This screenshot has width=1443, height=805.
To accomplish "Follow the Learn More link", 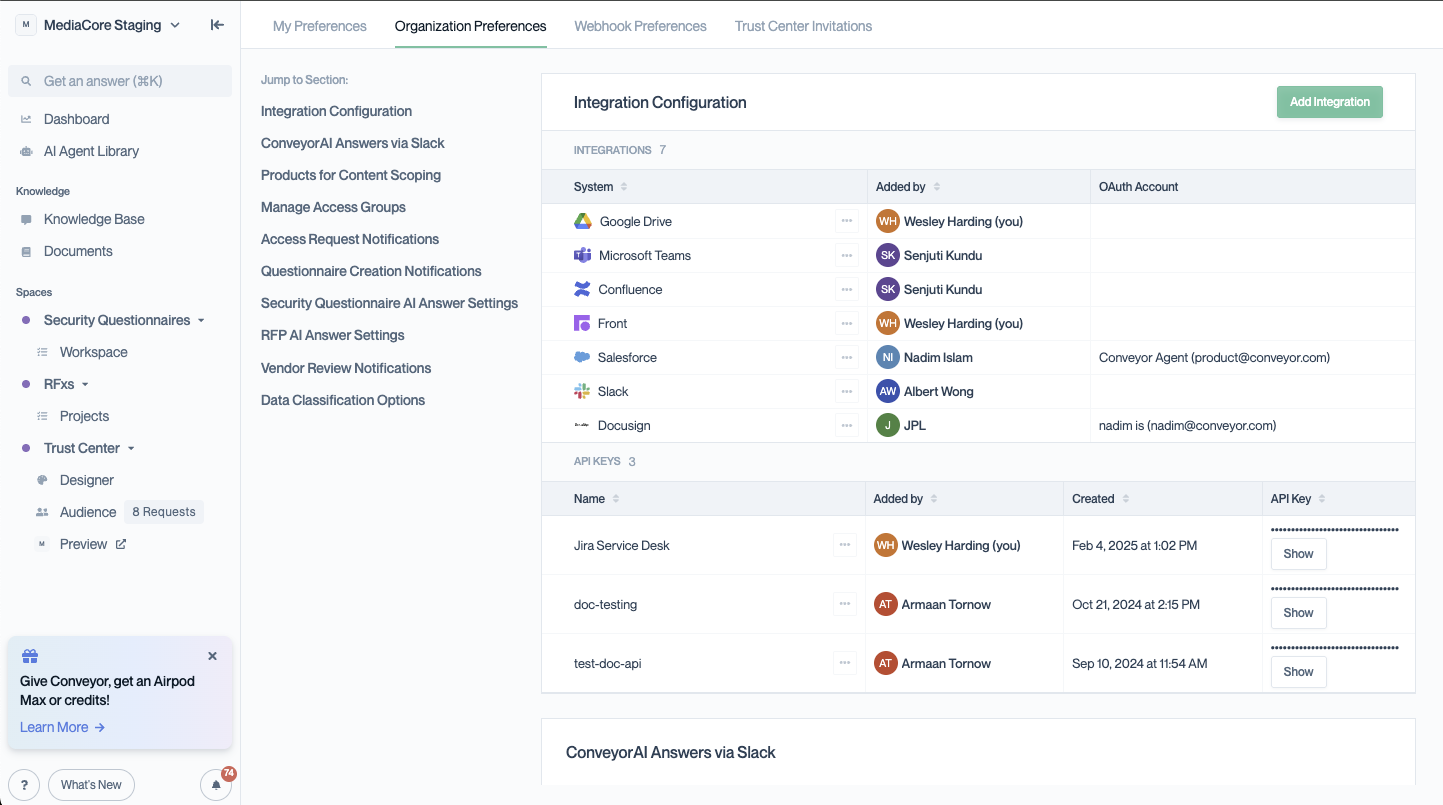I will (62, 727).
